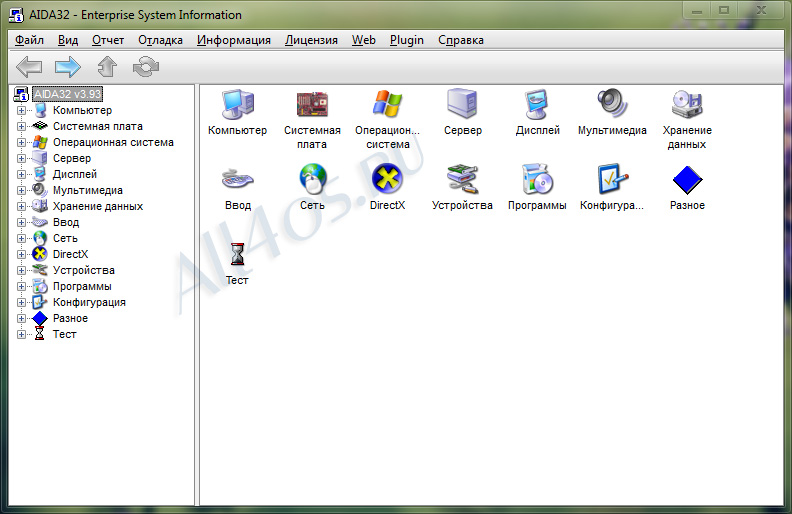Screen dimensions: 792x514
Task: Select Программы in the tree
Action: (82, 286)
